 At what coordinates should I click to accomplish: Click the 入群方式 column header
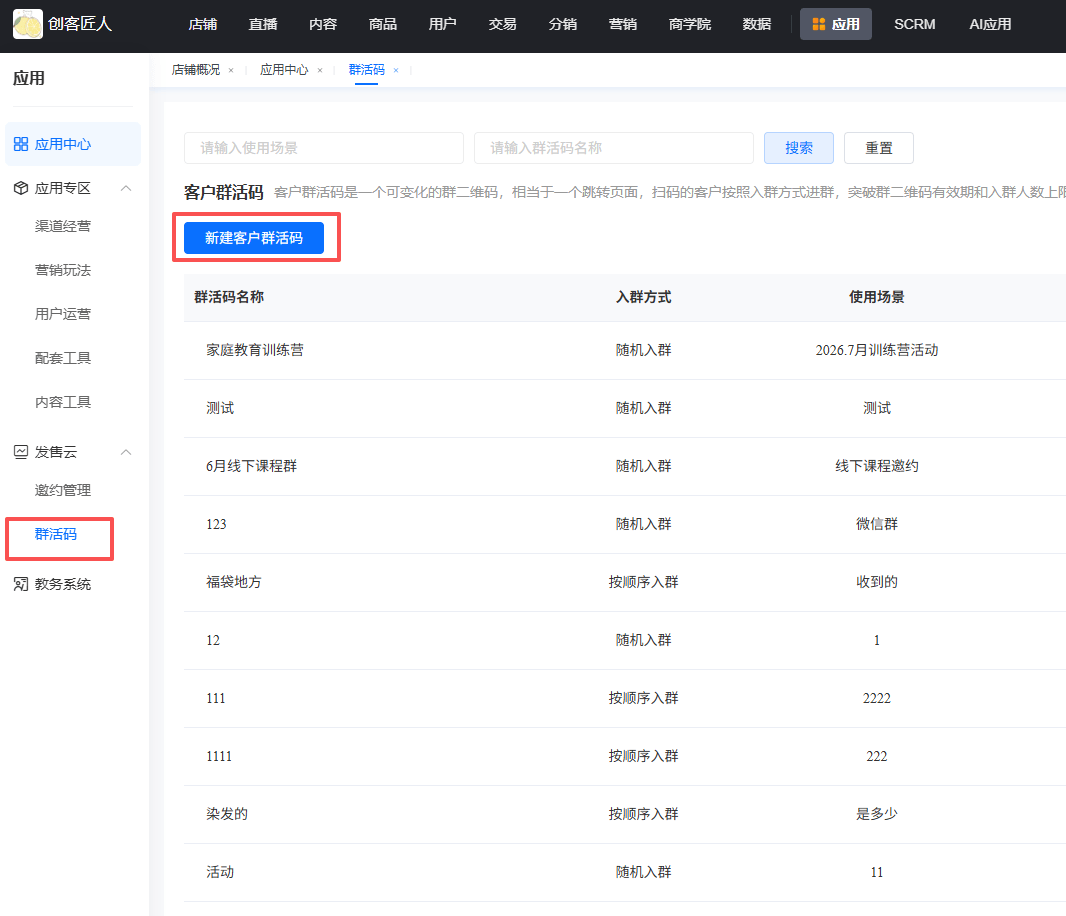tap(643, 296)
